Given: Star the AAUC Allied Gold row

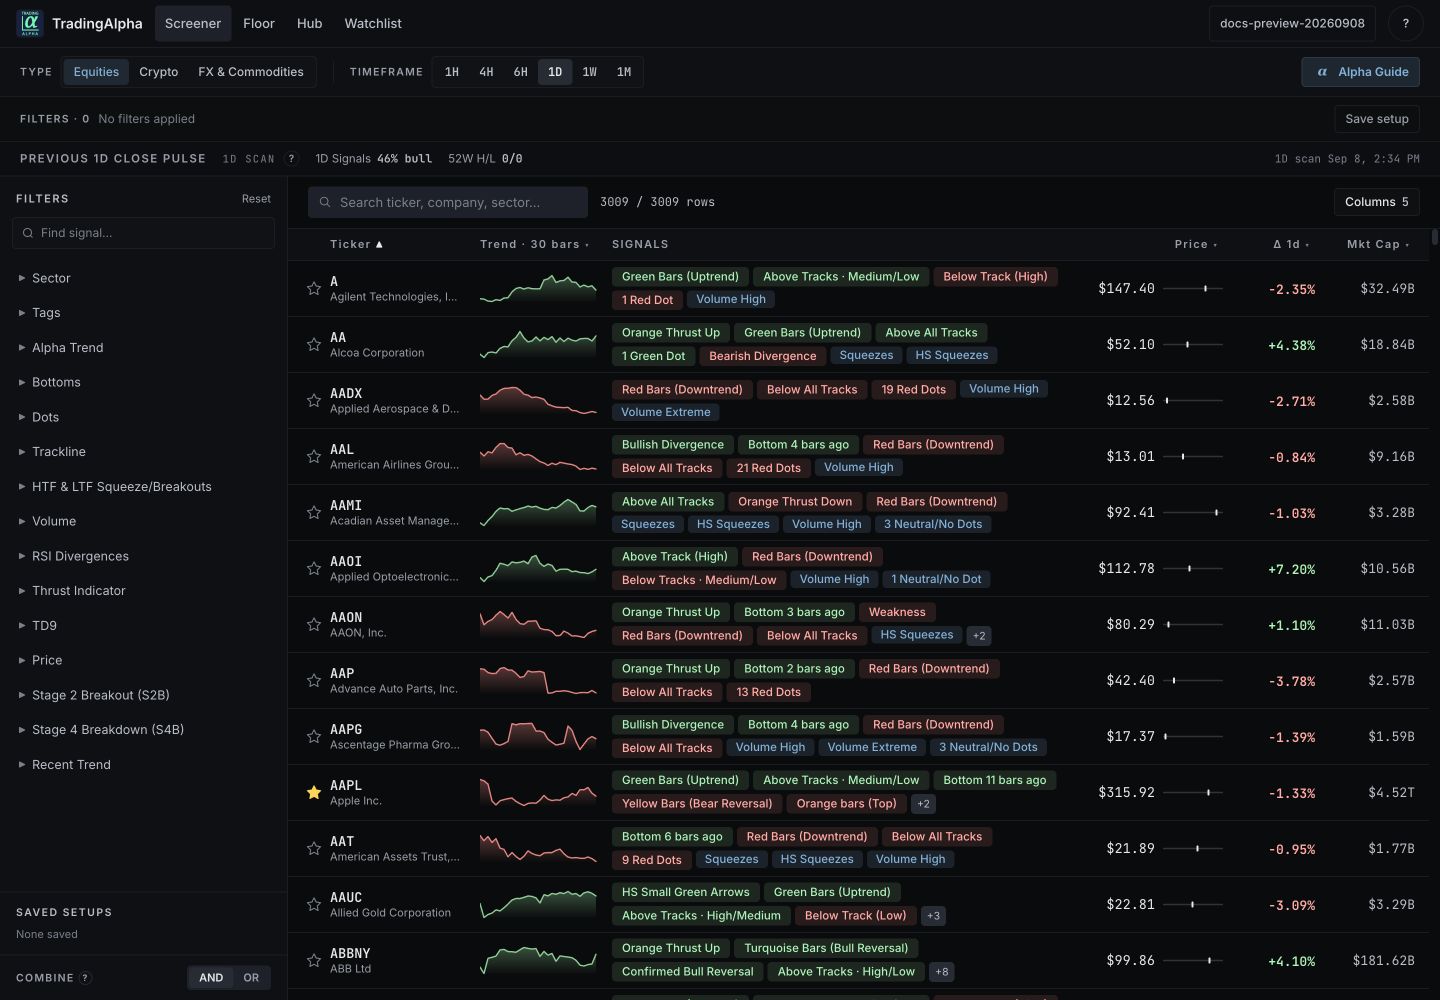Looking at the screenshot, I should point(314,905).
